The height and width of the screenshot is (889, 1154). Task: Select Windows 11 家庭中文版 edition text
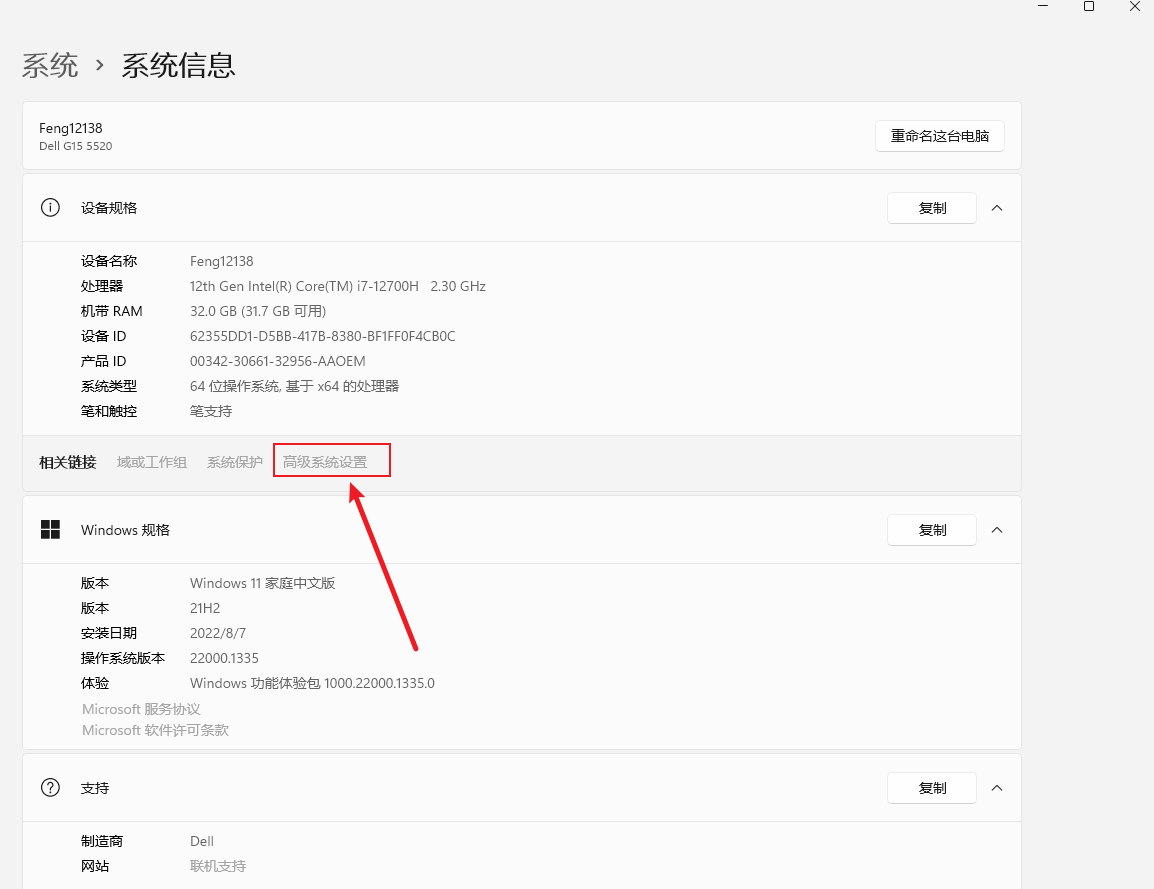click(x=263, y=584)
